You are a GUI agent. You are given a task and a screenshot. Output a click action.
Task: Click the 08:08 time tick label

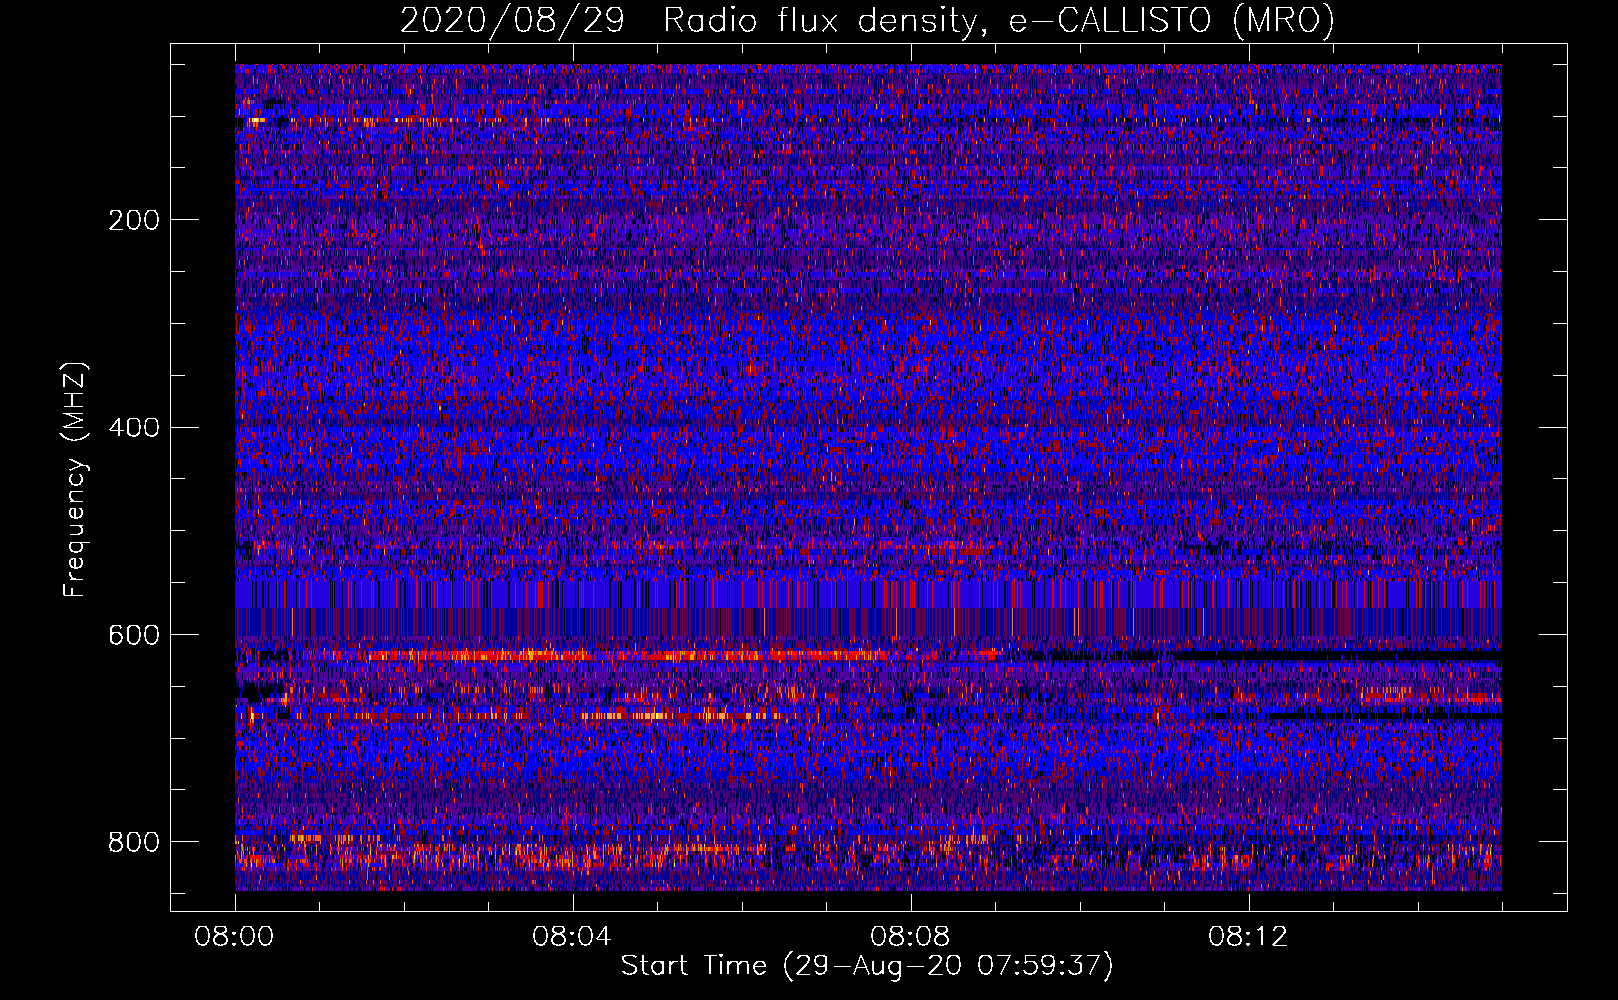(x=910, y=937)
